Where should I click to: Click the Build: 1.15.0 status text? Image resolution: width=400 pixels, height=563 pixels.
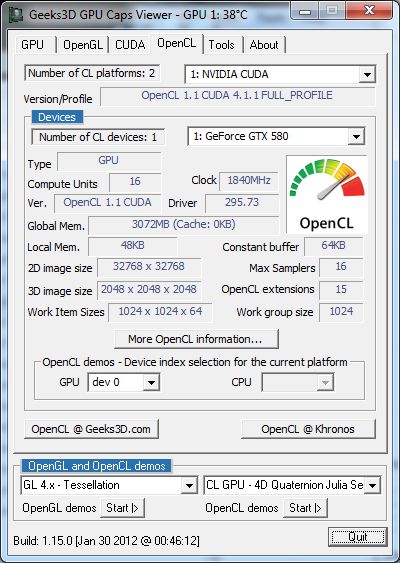(x=107, y=540)
